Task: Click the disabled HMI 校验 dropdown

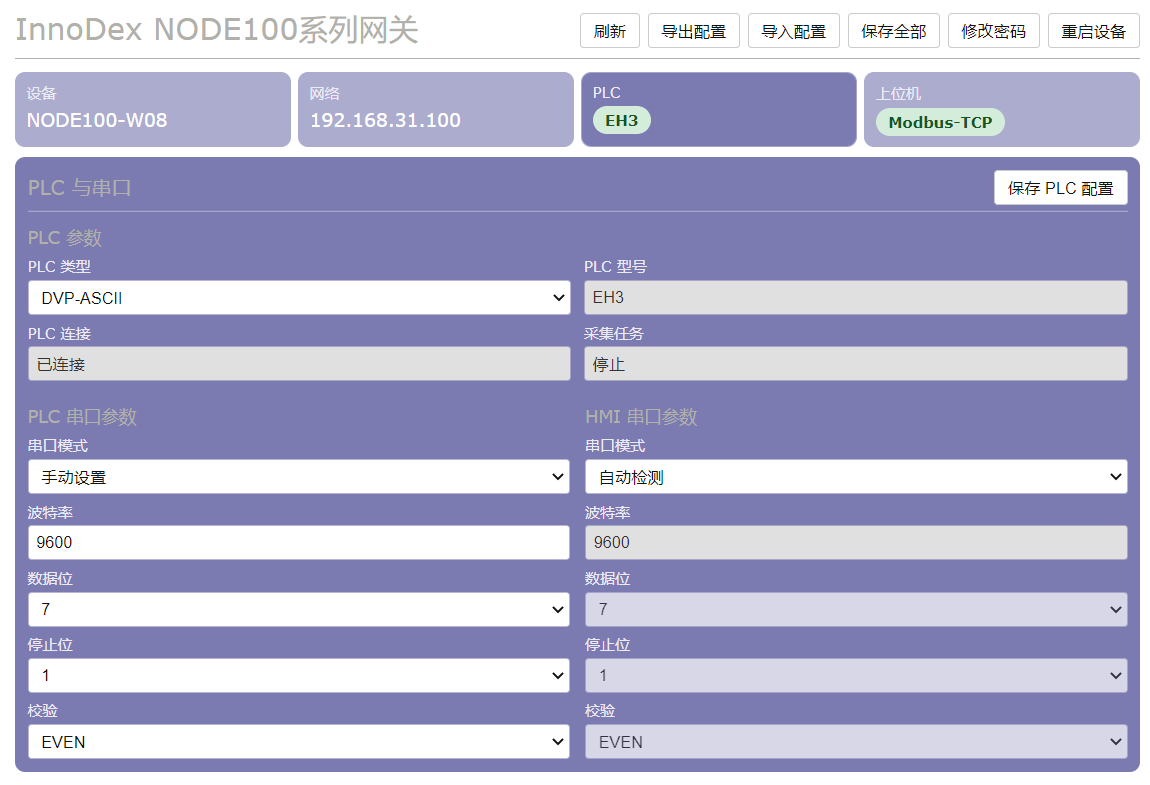Action: (856, 742)
